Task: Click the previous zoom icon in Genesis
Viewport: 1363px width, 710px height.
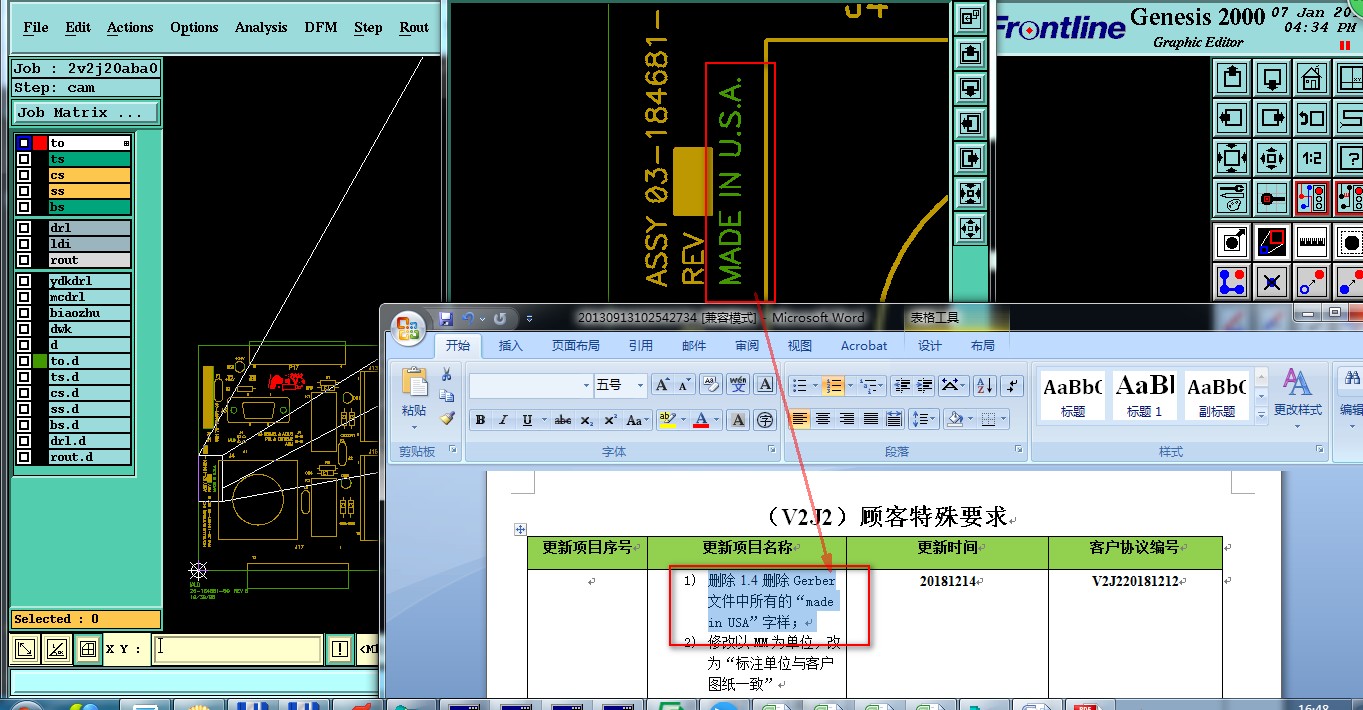Action: click(x=1311, y=117)
